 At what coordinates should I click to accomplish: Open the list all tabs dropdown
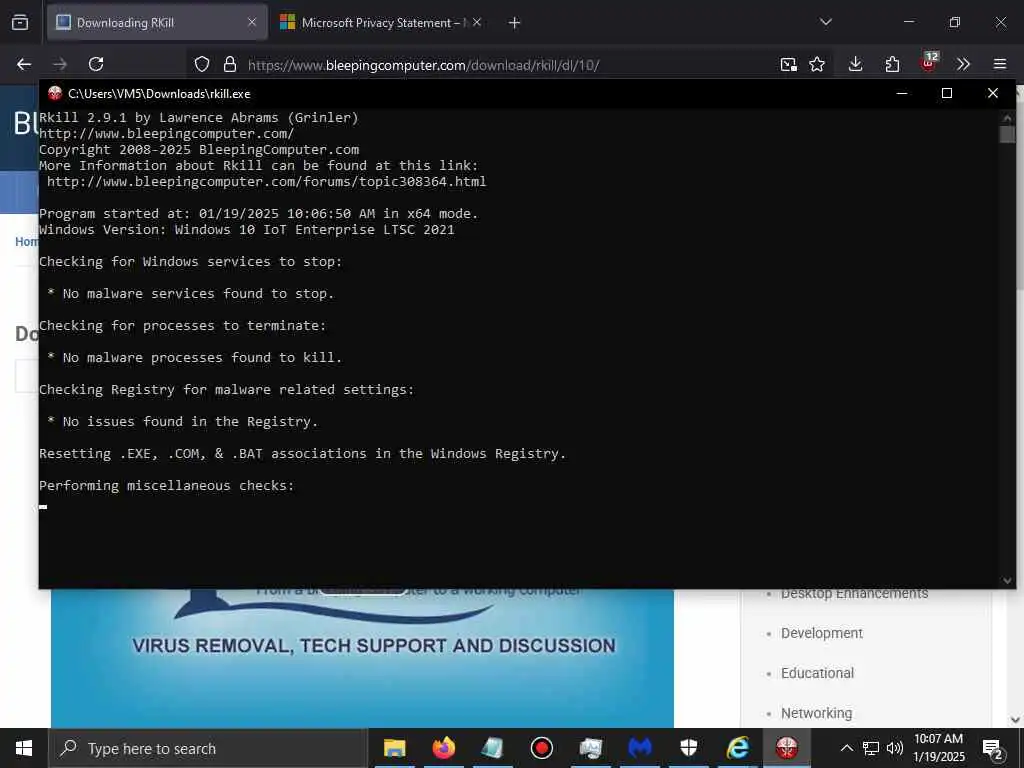pyautogui.click(x=825, y=22)
